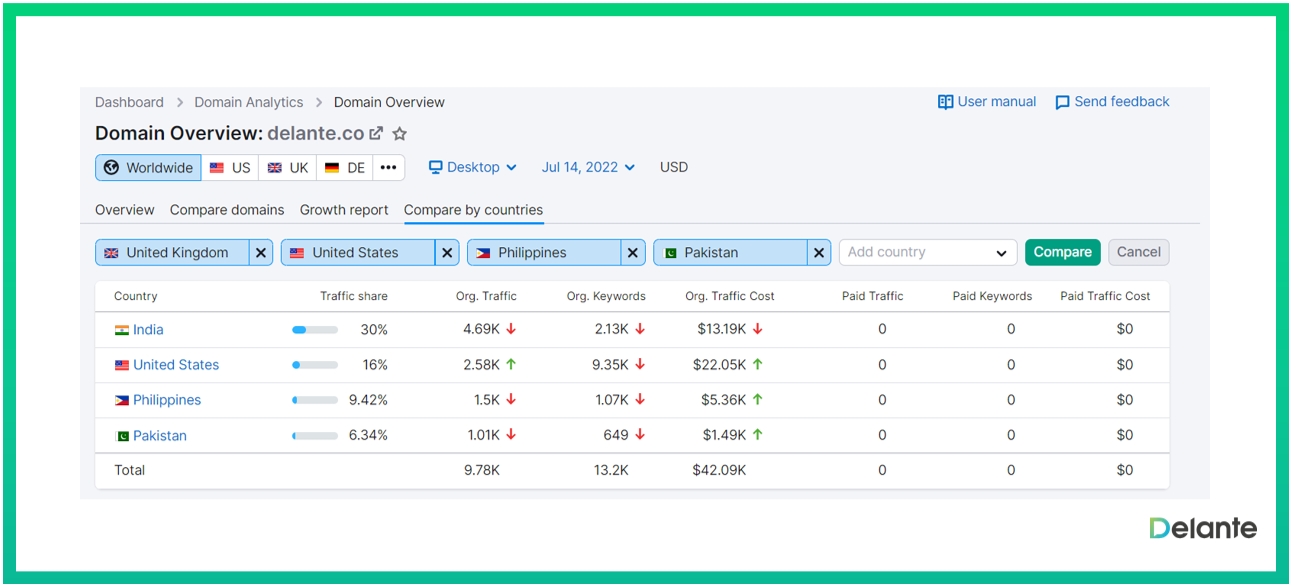Open United States country link in table
1292x584 pixels.
pyautogui.click(x=176, y=365)
